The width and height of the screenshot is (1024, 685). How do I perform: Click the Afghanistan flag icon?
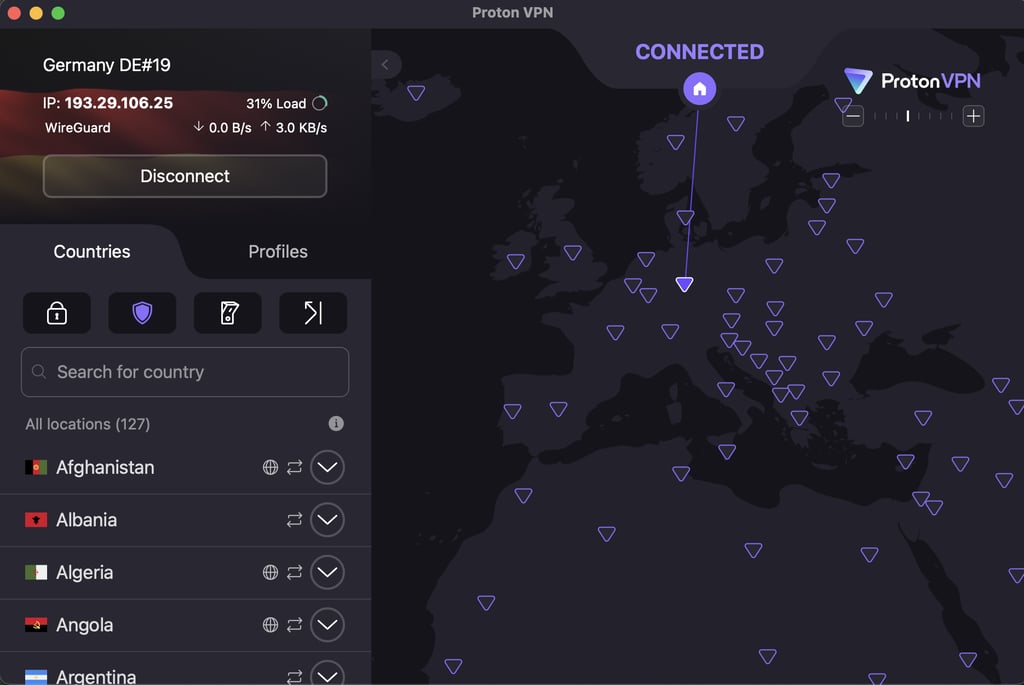coord(36,467)
